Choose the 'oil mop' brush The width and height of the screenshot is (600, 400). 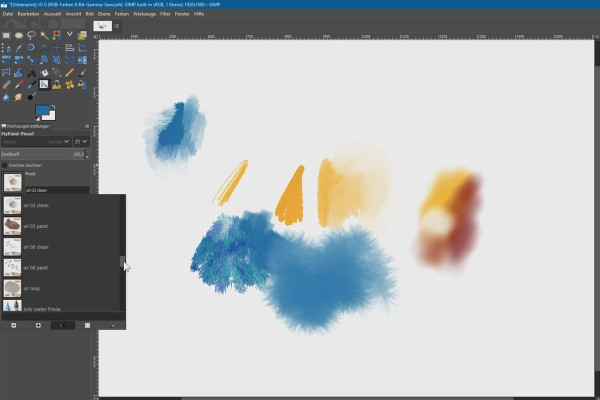(61, 288)
